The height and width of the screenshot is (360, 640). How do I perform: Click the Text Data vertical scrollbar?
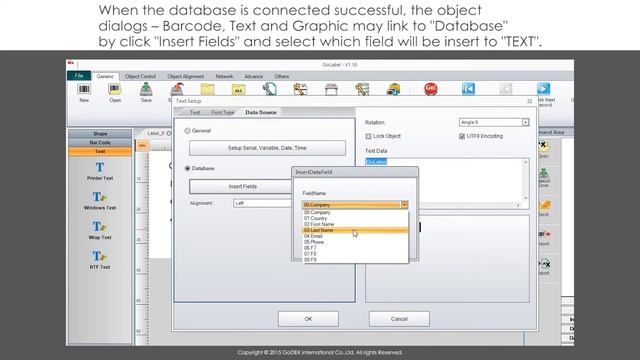point(526,180)
